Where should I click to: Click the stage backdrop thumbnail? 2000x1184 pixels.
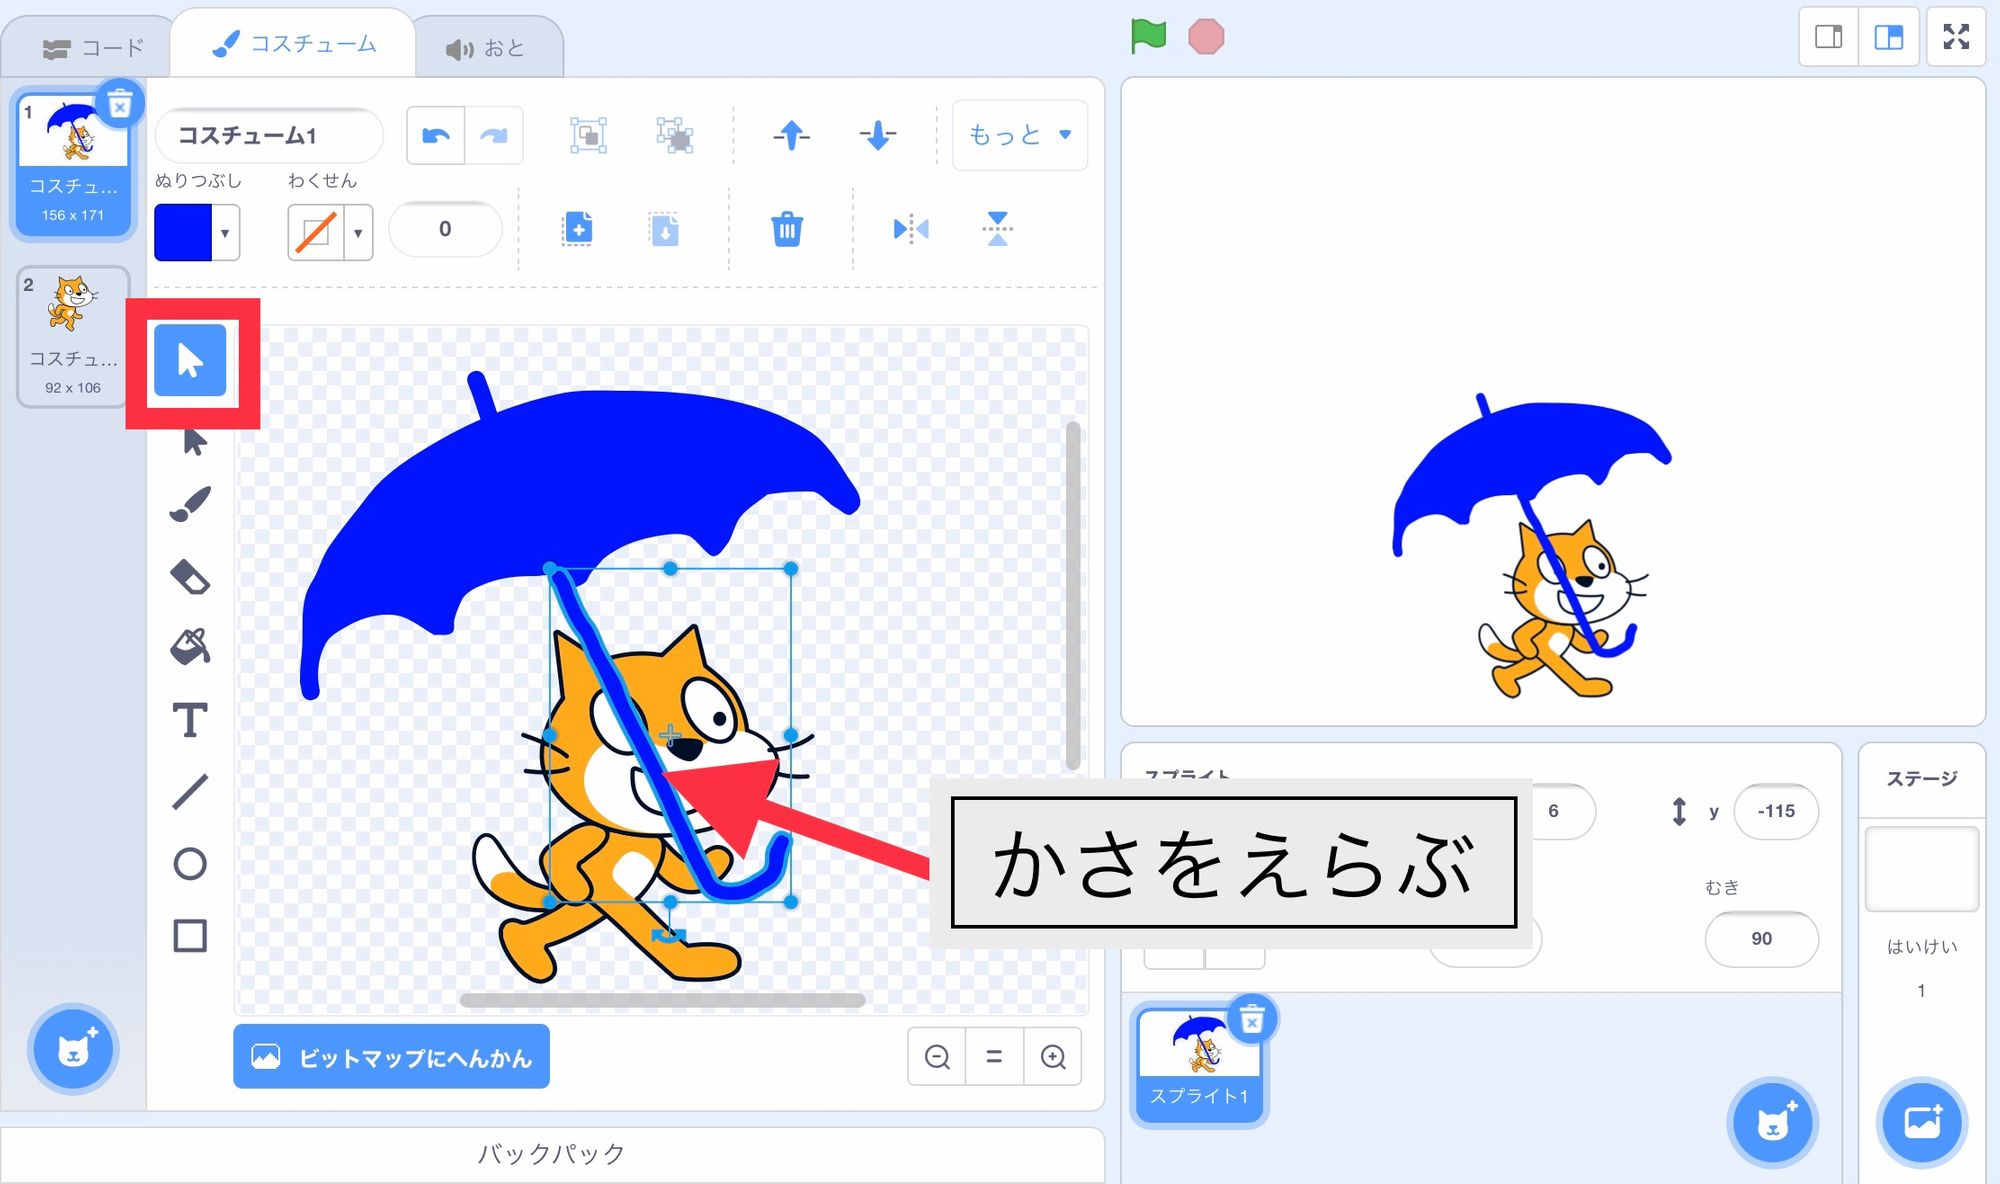1921,868
